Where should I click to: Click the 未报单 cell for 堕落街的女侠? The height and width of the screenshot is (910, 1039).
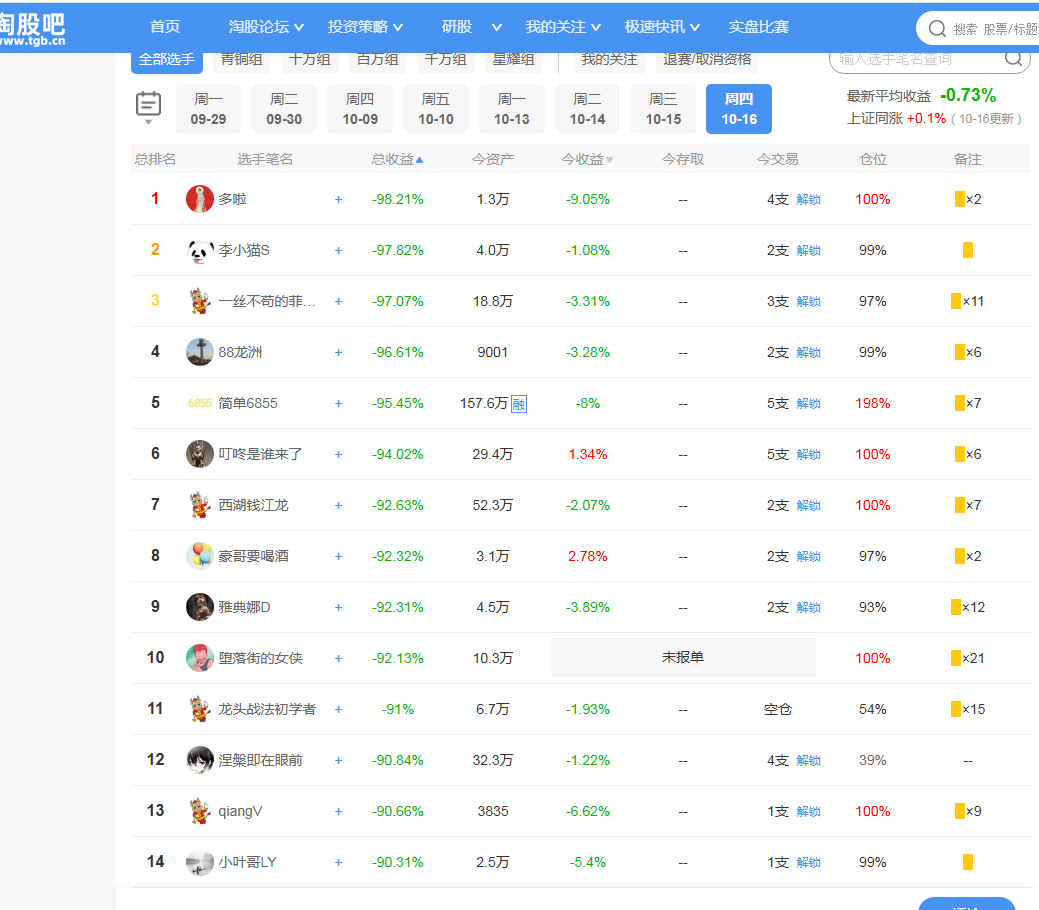[683, 657]
